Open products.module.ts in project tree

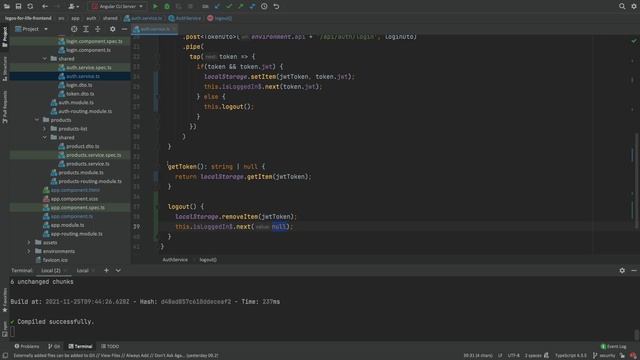81,173
